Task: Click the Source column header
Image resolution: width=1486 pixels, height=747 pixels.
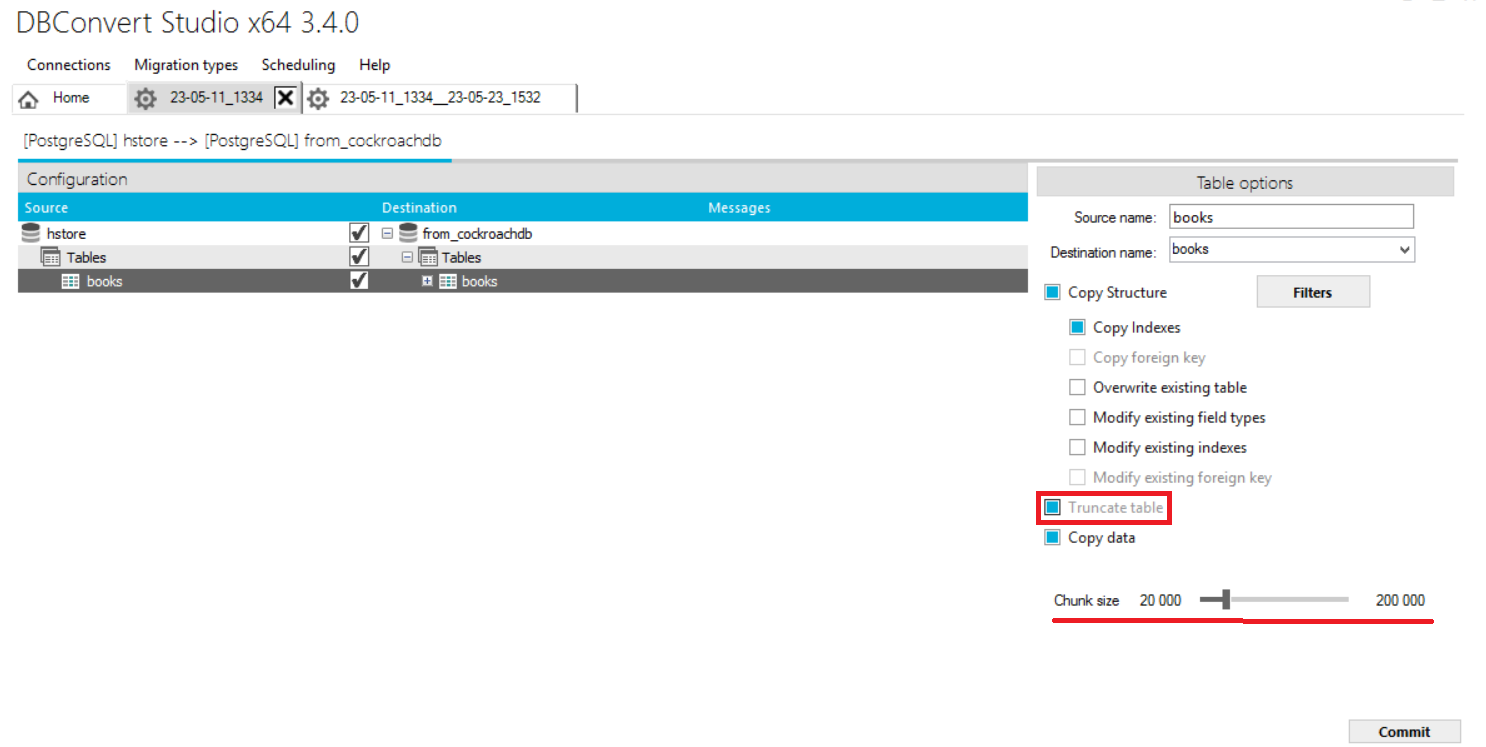Action: 46,208
